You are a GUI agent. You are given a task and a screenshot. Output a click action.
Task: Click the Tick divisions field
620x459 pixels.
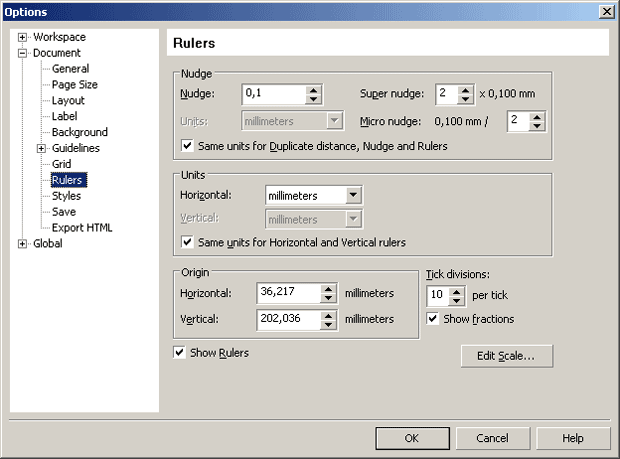(x=438, y=296)
